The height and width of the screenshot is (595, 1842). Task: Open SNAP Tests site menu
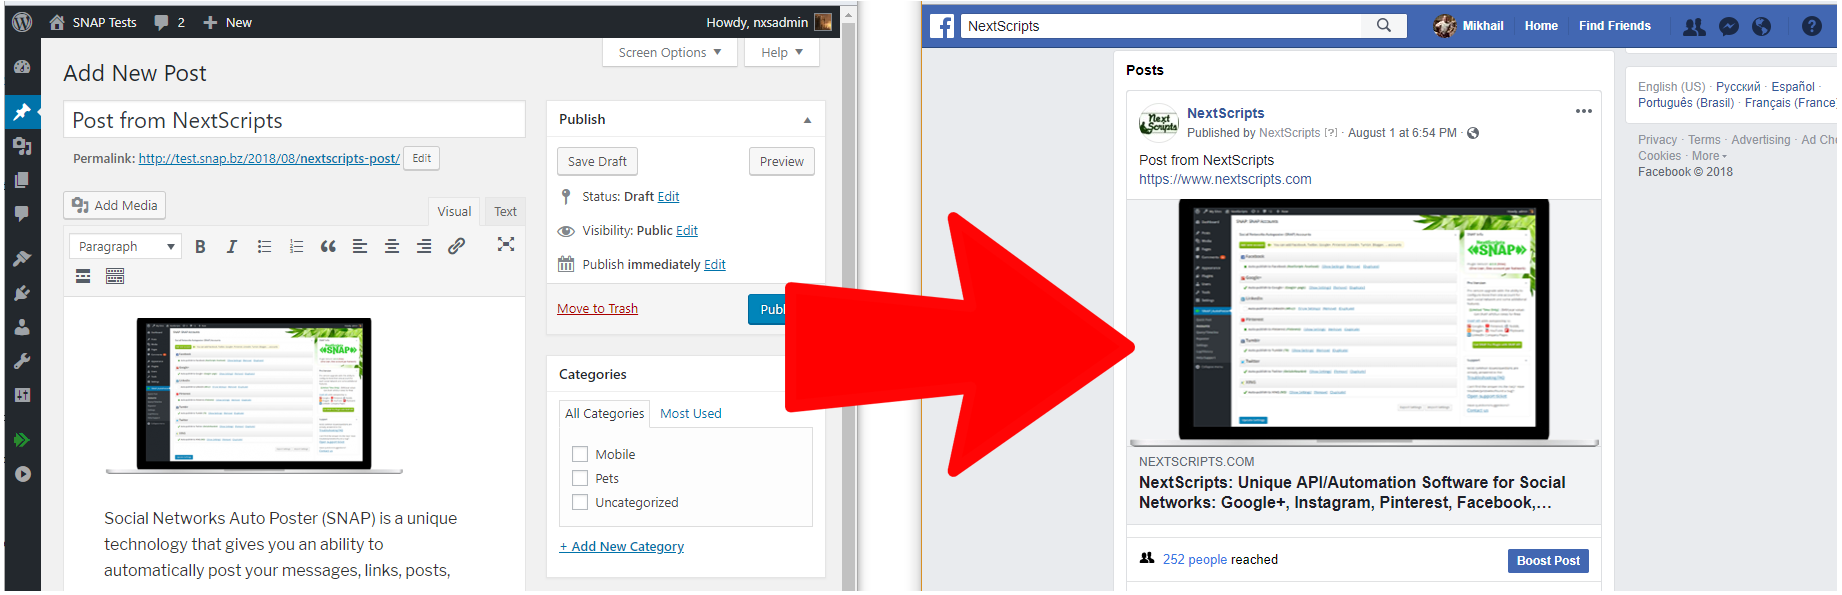click(x=93, y=22)
